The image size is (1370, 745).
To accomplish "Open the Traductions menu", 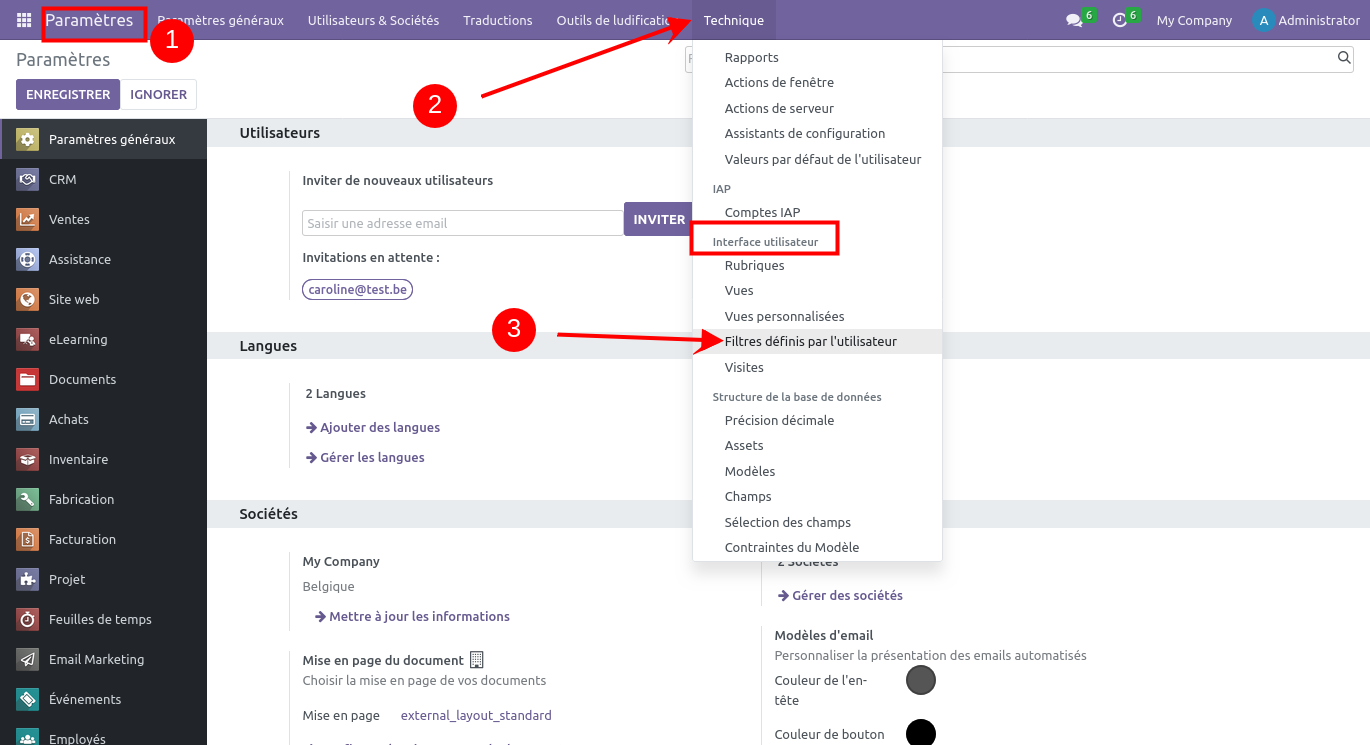I will coord(497,20).
